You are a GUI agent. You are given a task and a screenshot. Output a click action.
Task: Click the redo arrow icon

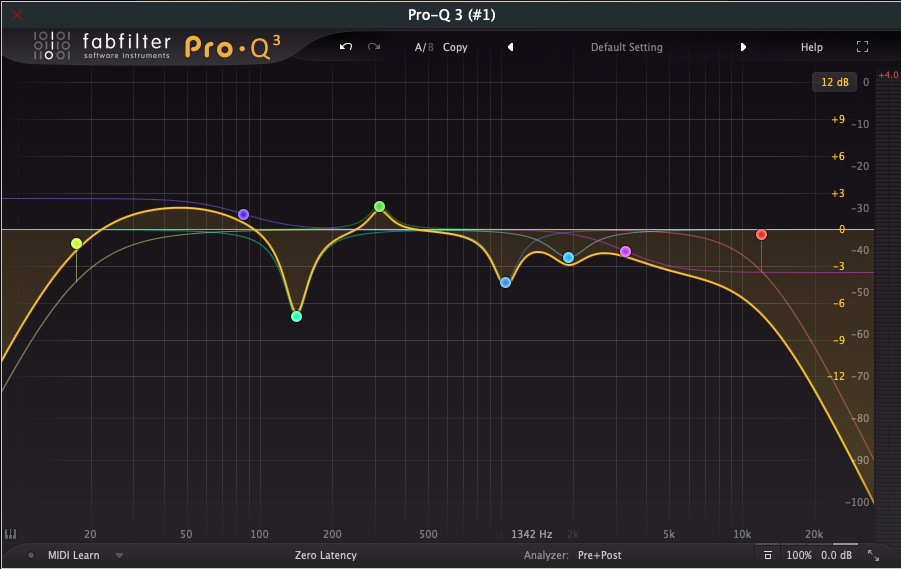(374, 47)
